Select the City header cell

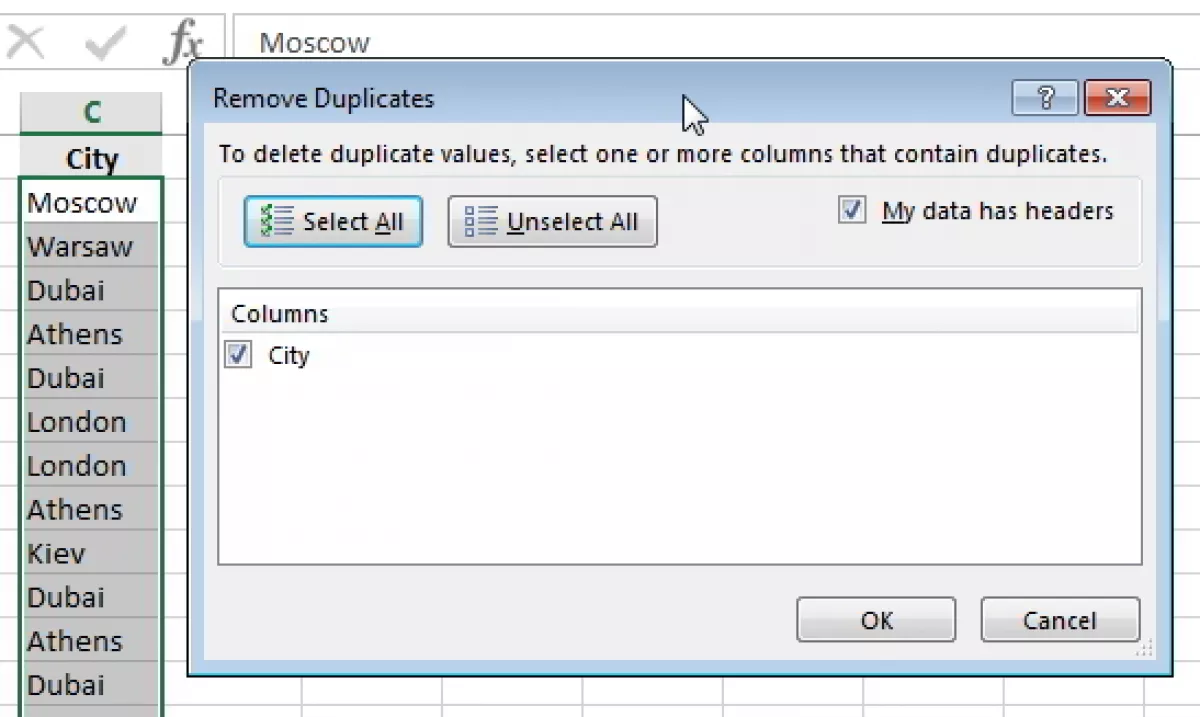tap(91, 158)
